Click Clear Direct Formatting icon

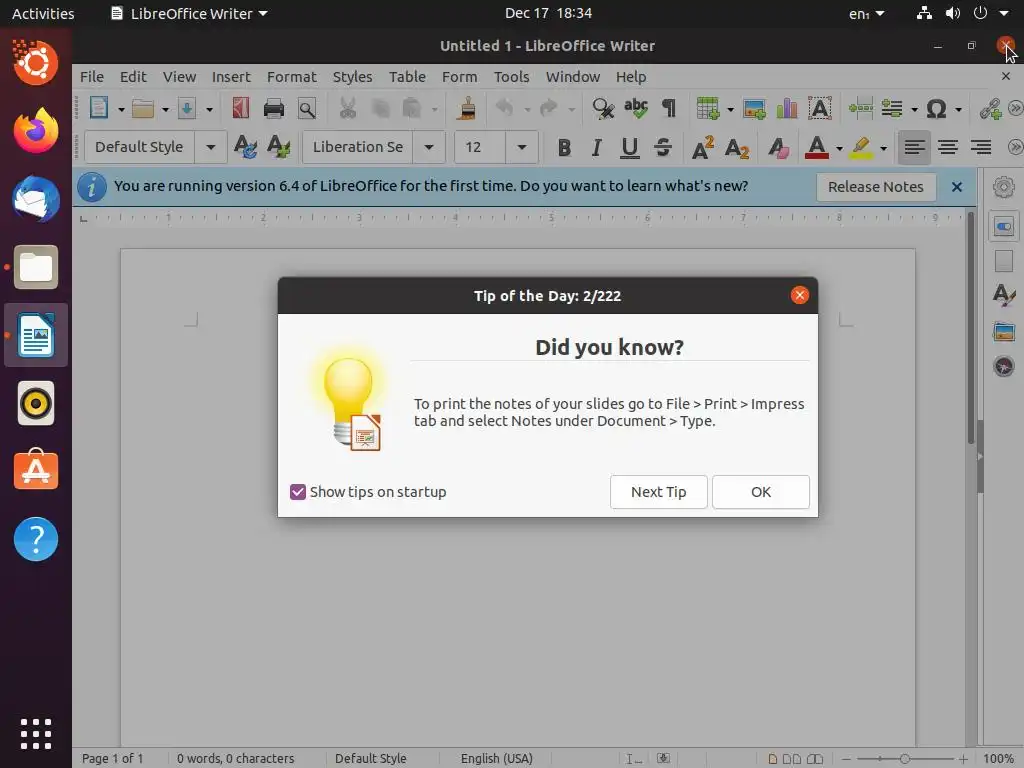(778, 148)
